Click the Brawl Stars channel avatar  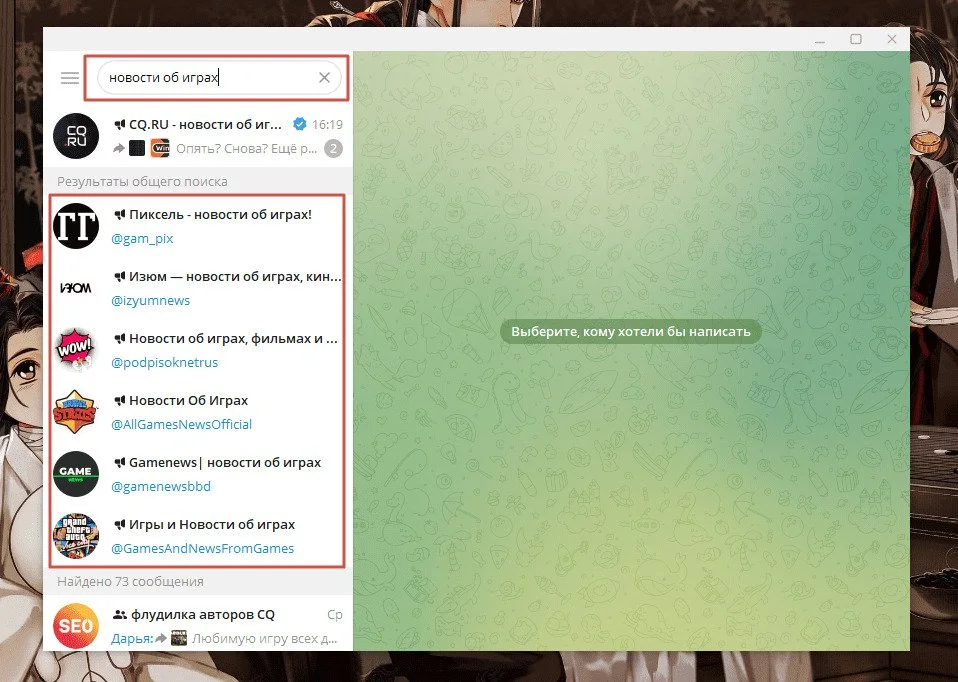pyautogui.click(x=76, y=412)
